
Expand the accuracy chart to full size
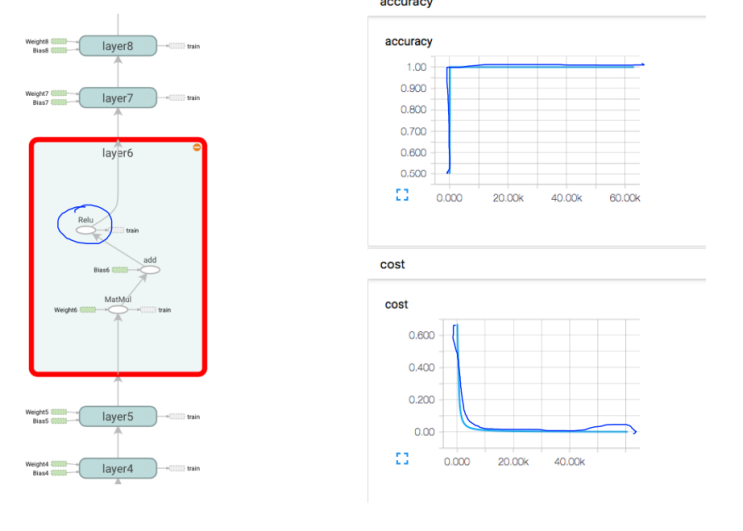402,195
